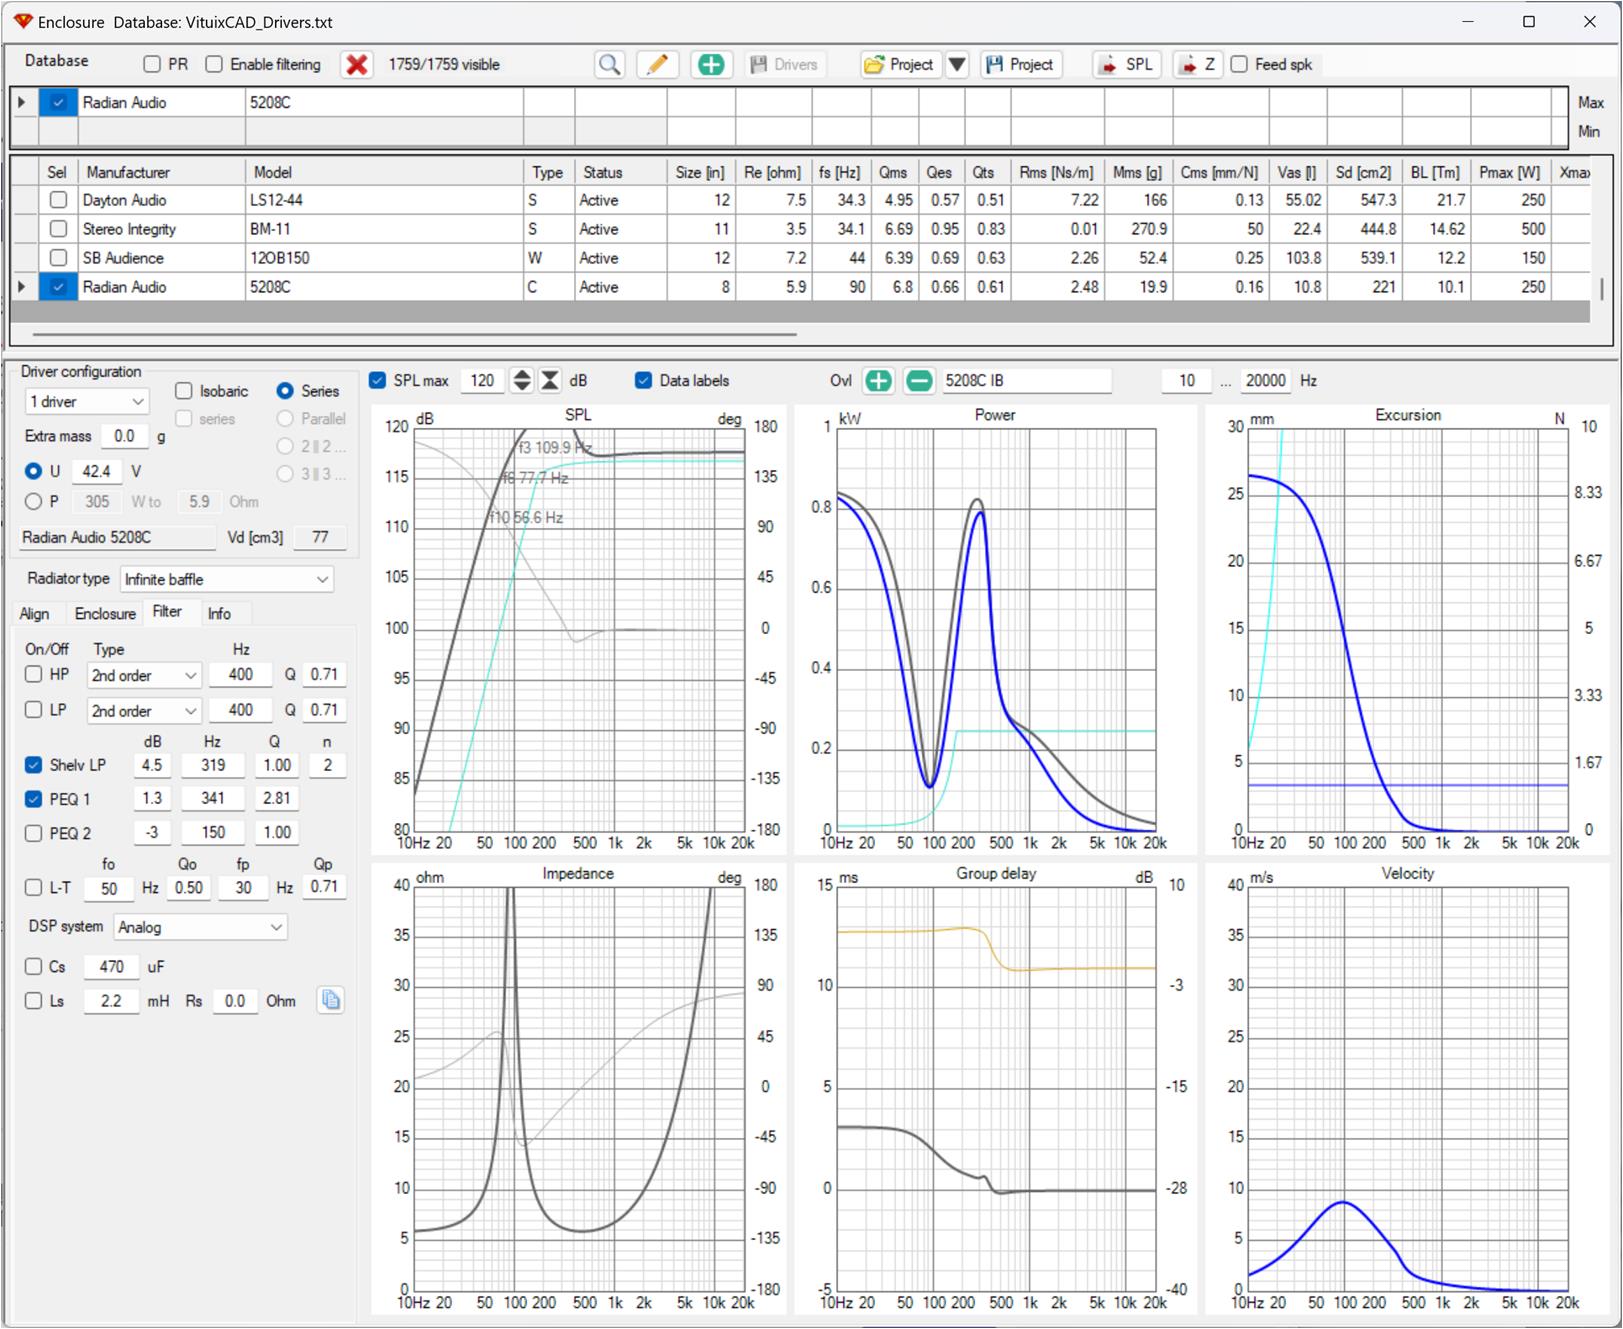Export impedance with the Z button
Image resolution: width=1623 pixels, height=1329 pixels.
(x=1197, y=65)
